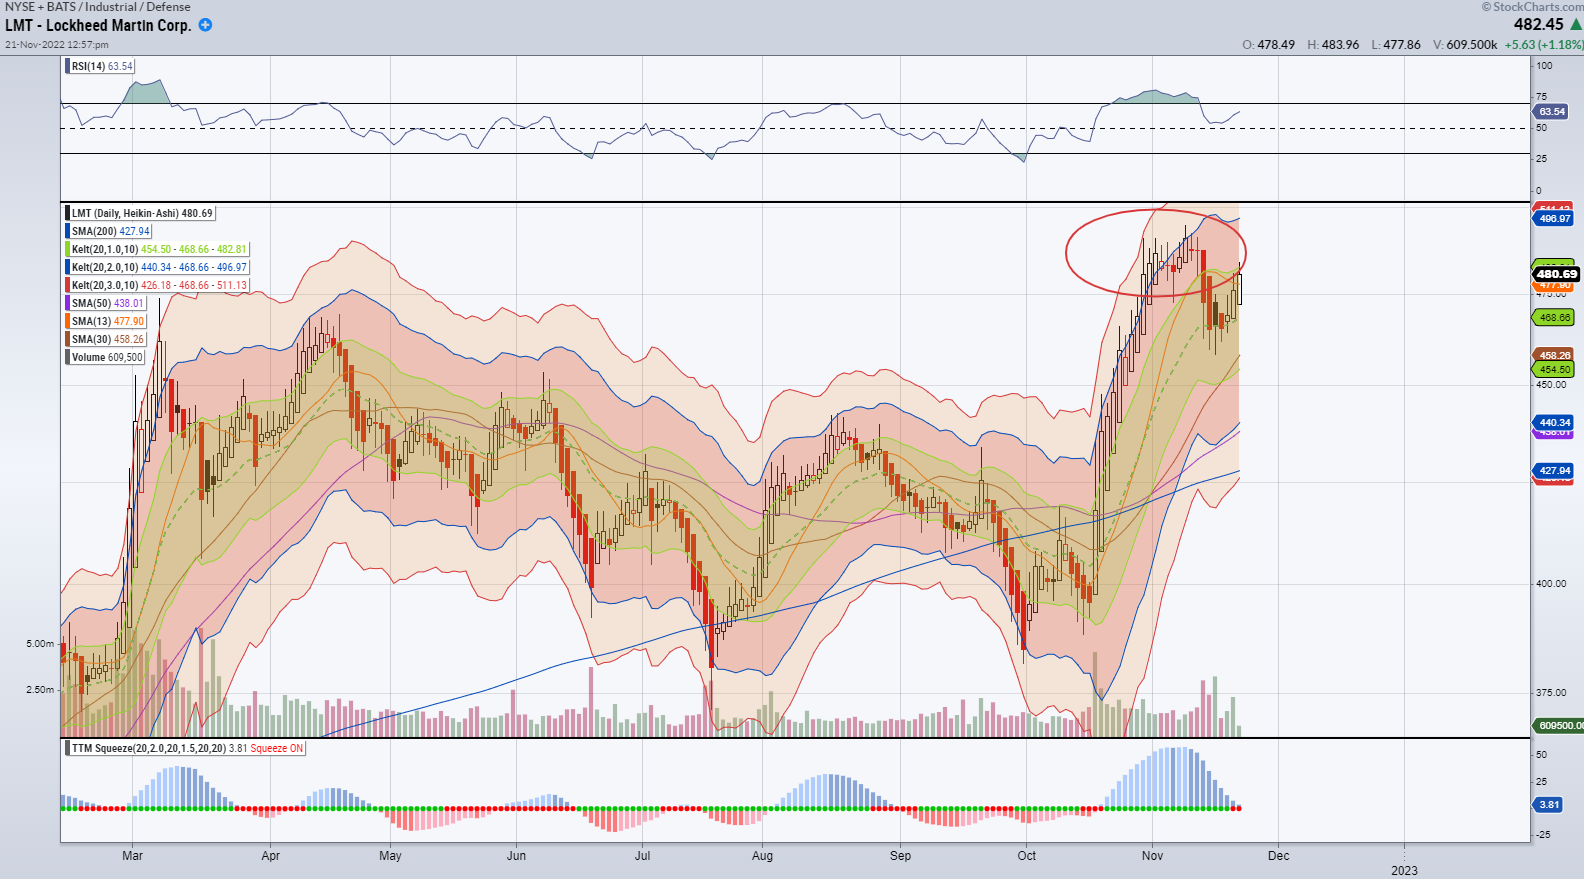This screenshot has width=1584, height=879.
Task: Click the 2023 year label on the date axis
Action: tap(1404, 870)
